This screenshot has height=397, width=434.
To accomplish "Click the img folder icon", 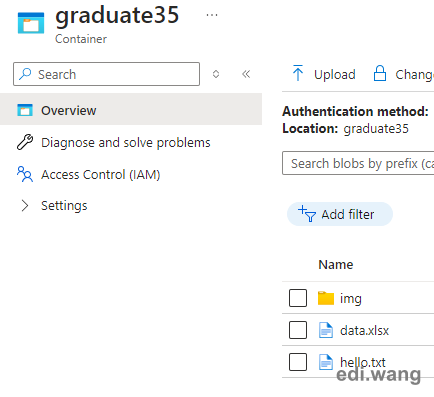I will [x=326, y=298].
